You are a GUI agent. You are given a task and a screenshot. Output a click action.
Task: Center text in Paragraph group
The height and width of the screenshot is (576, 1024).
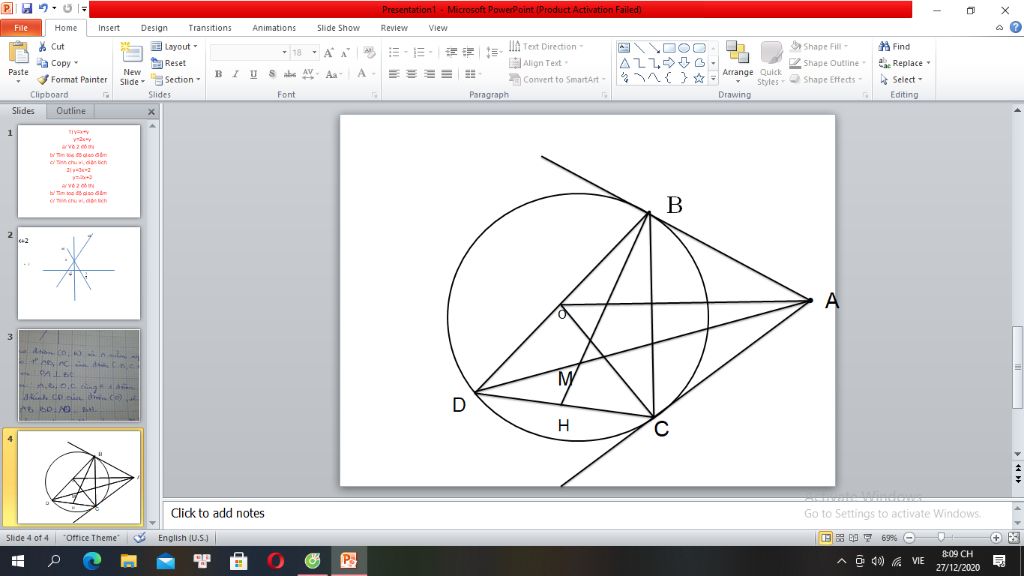tap(411, 74)
